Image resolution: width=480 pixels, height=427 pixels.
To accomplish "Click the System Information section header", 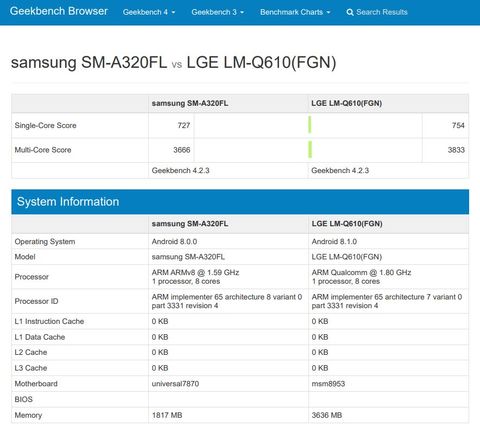I will [x=240, y=202].
